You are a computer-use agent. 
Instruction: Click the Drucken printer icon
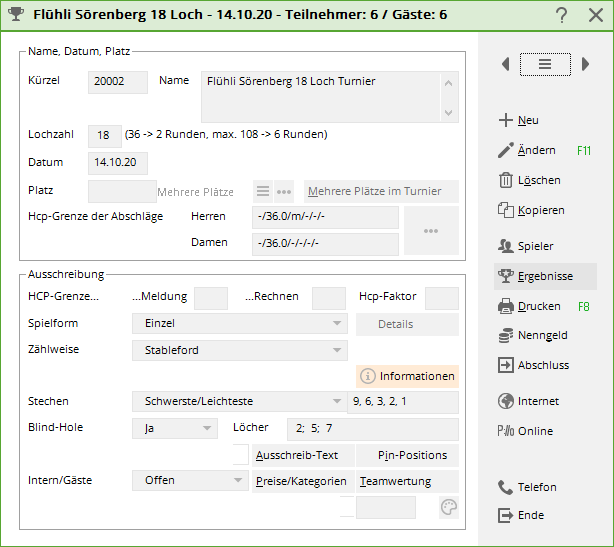[505, 306]
